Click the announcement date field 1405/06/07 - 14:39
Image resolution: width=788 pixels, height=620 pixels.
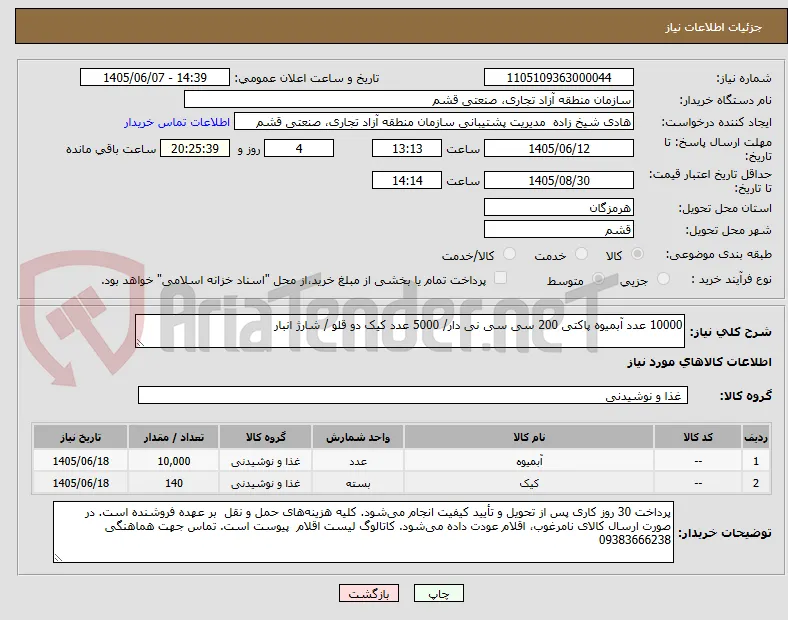pyautogui.click(x=155, y=77)
